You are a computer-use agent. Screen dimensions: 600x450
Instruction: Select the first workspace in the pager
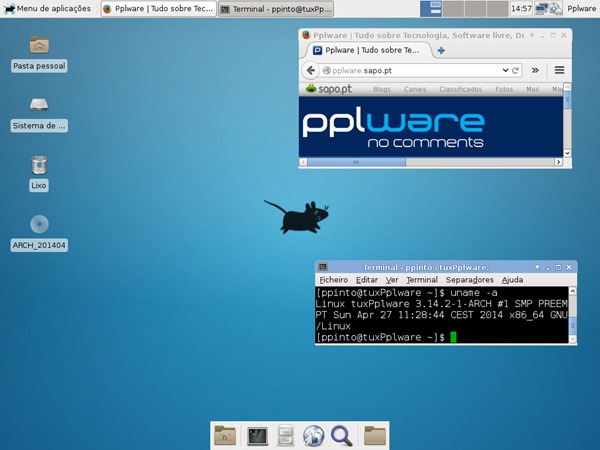[431, 8]
